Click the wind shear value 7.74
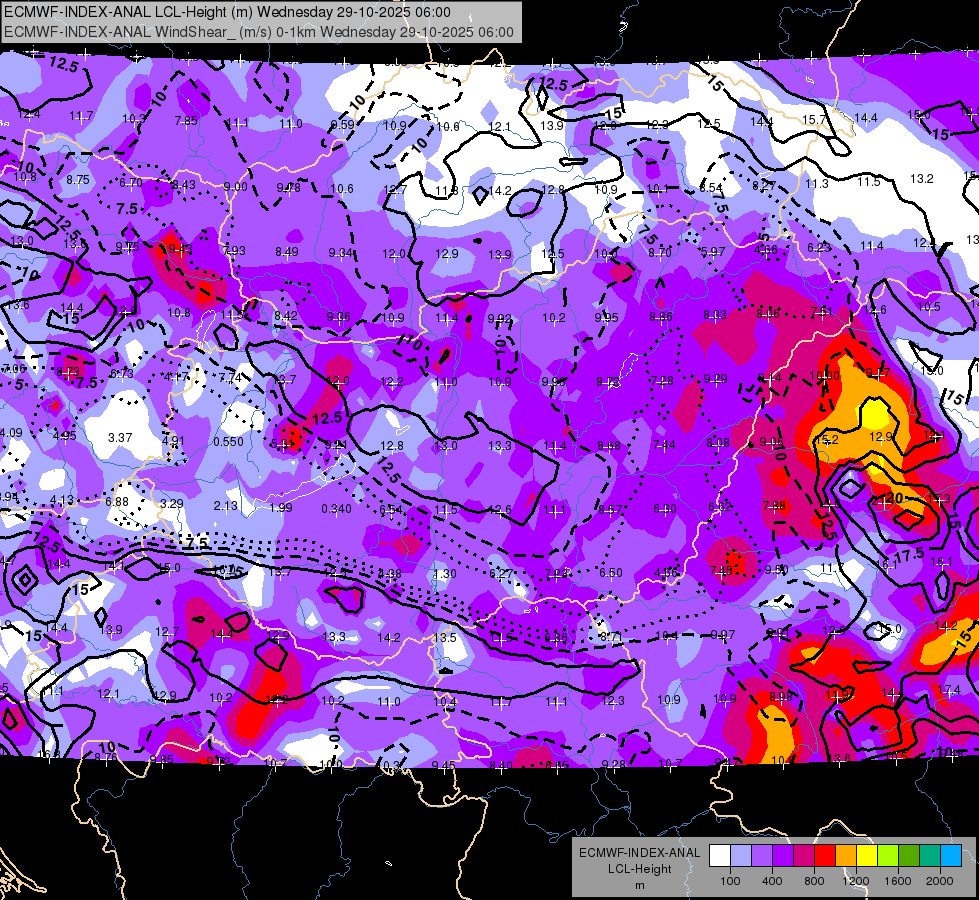Screen dimensions: 979x900 (230, 377)
